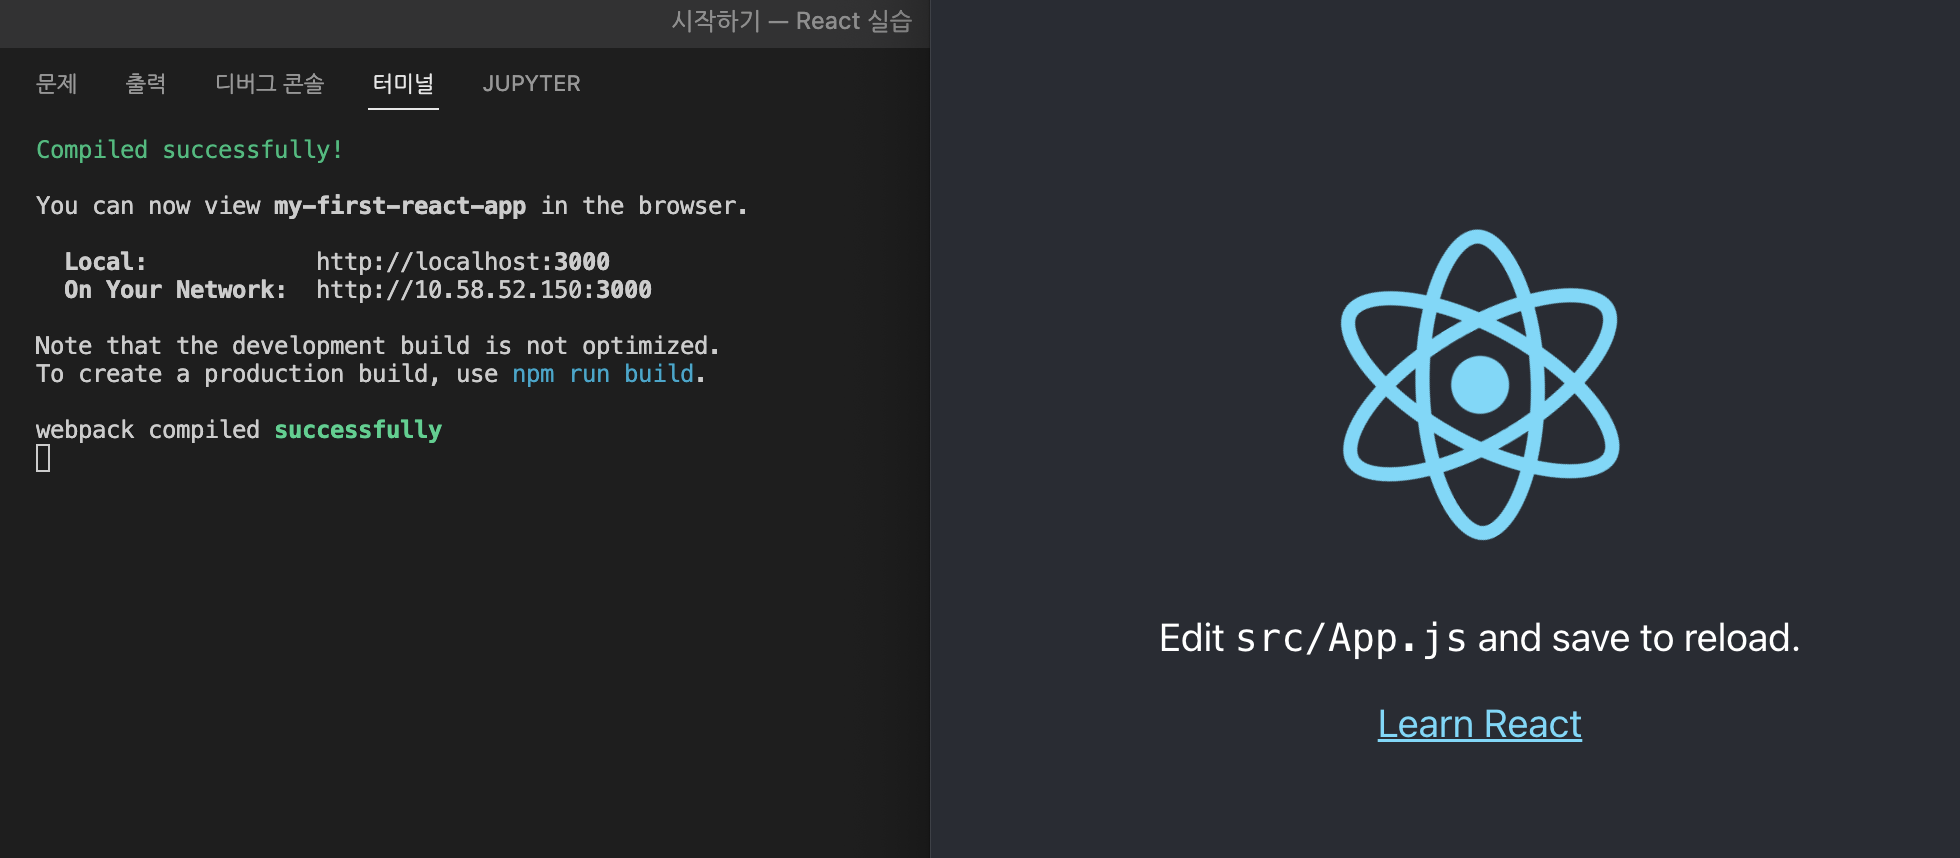Select the 'npm run build' command text
The width and height of the screenshot is (1960, 858).
(603, 374)
